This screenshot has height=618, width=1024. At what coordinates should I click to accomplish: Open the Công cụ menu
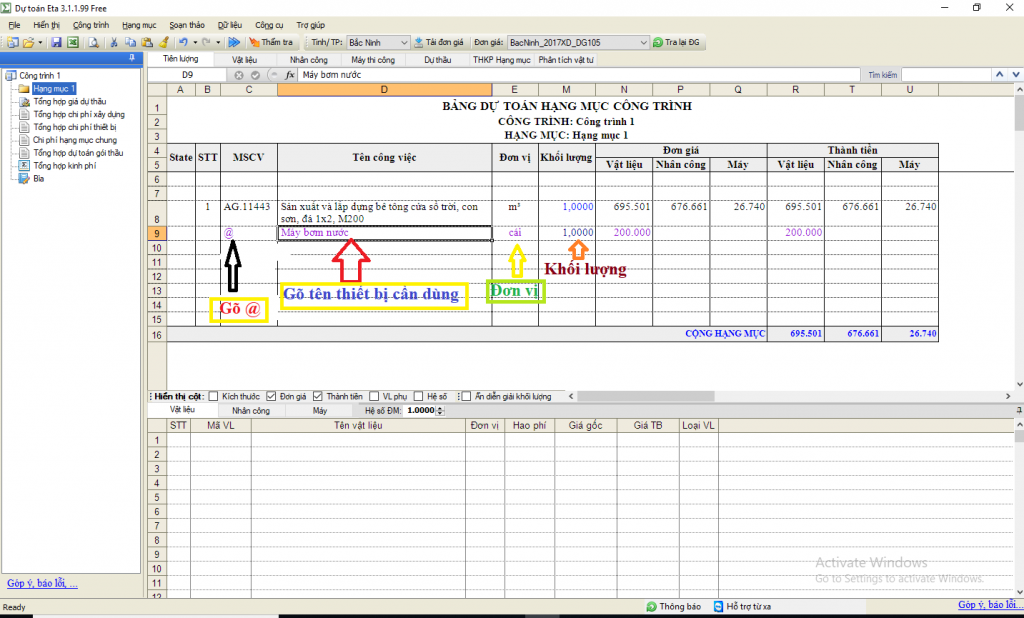point(269,24)
